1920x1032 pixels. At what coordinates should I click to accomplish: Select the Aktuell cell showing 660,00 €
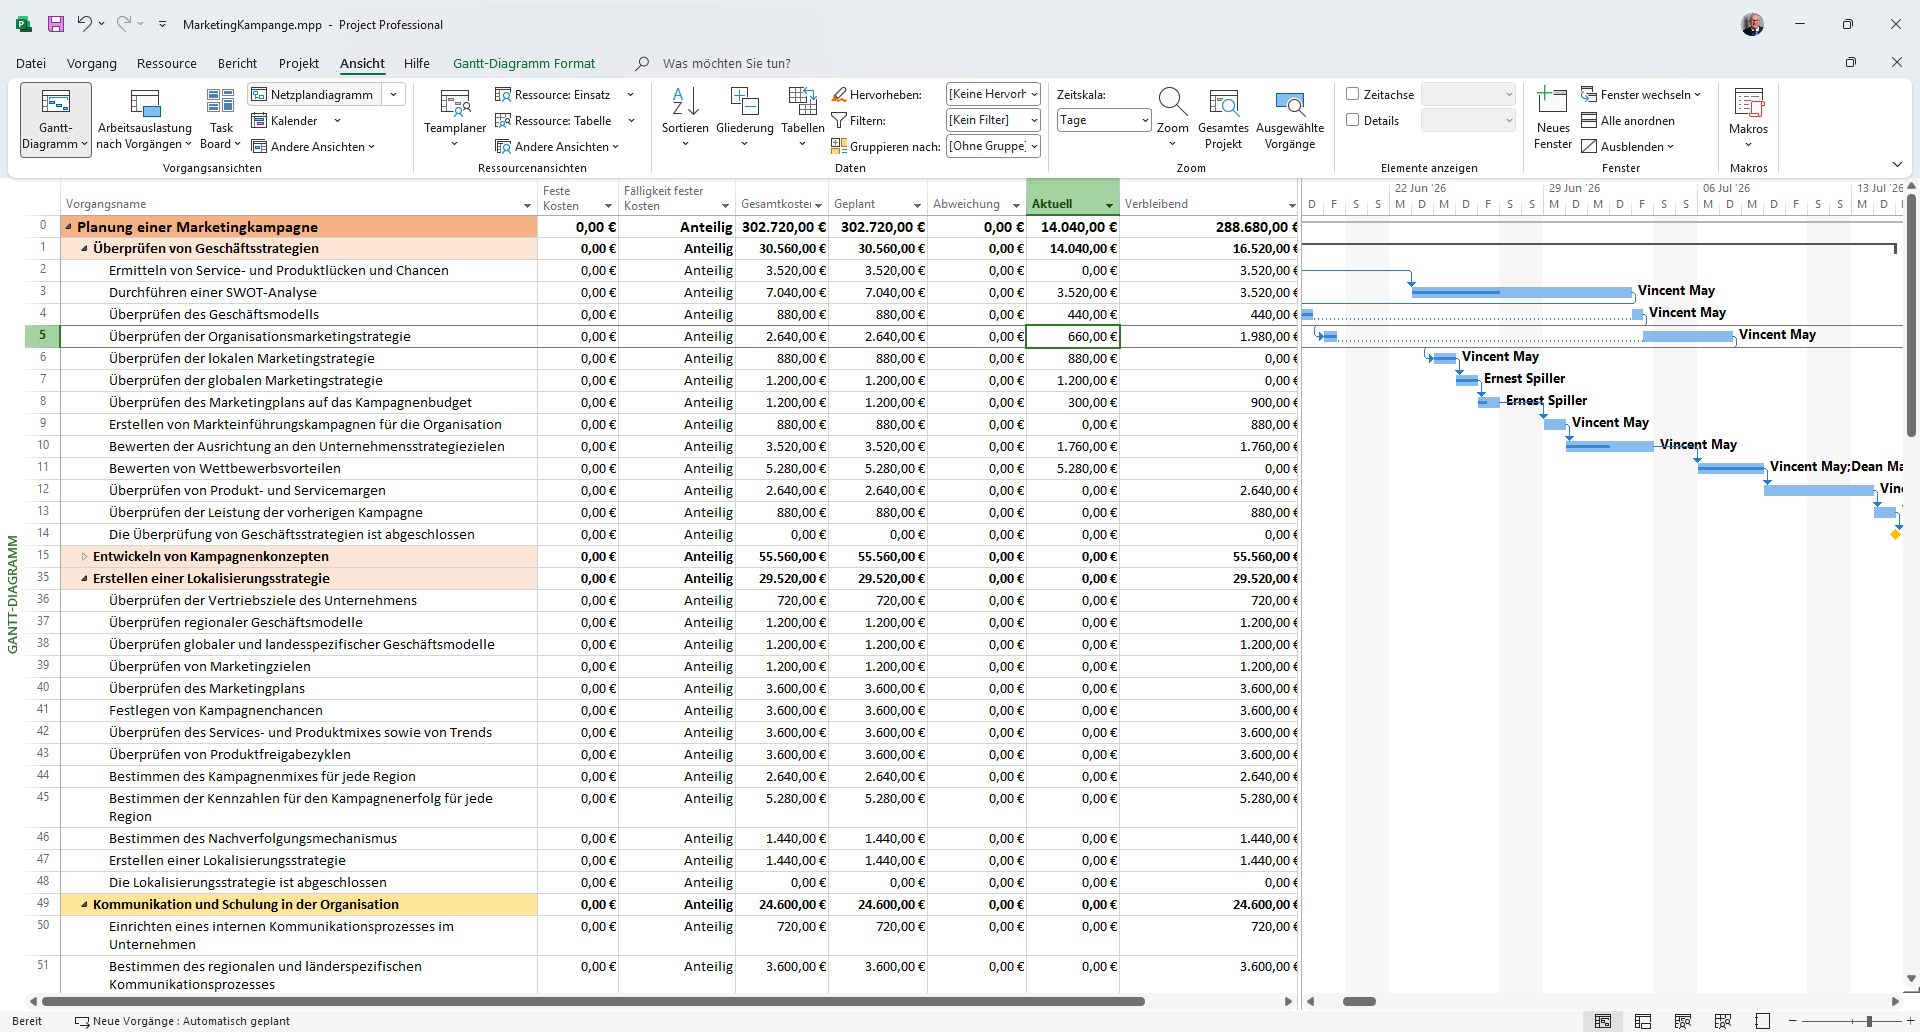coord(1073,337)
